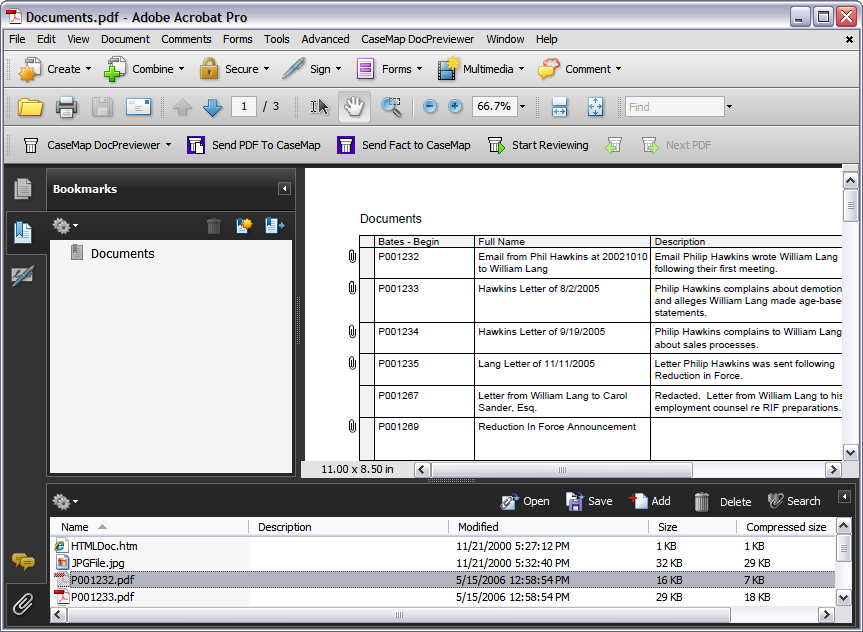Show the Attachments panel paperclip icon
Viewport: 863px width, 632px height.
click(x=23, y=603)
